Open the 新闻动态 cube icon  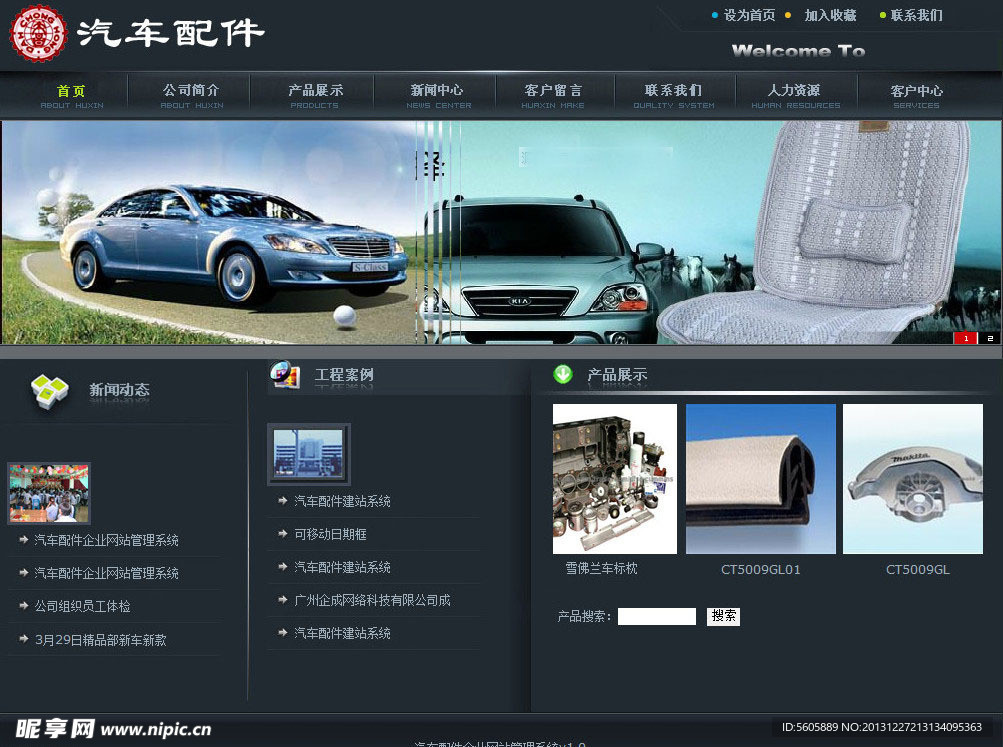[49, 390]
